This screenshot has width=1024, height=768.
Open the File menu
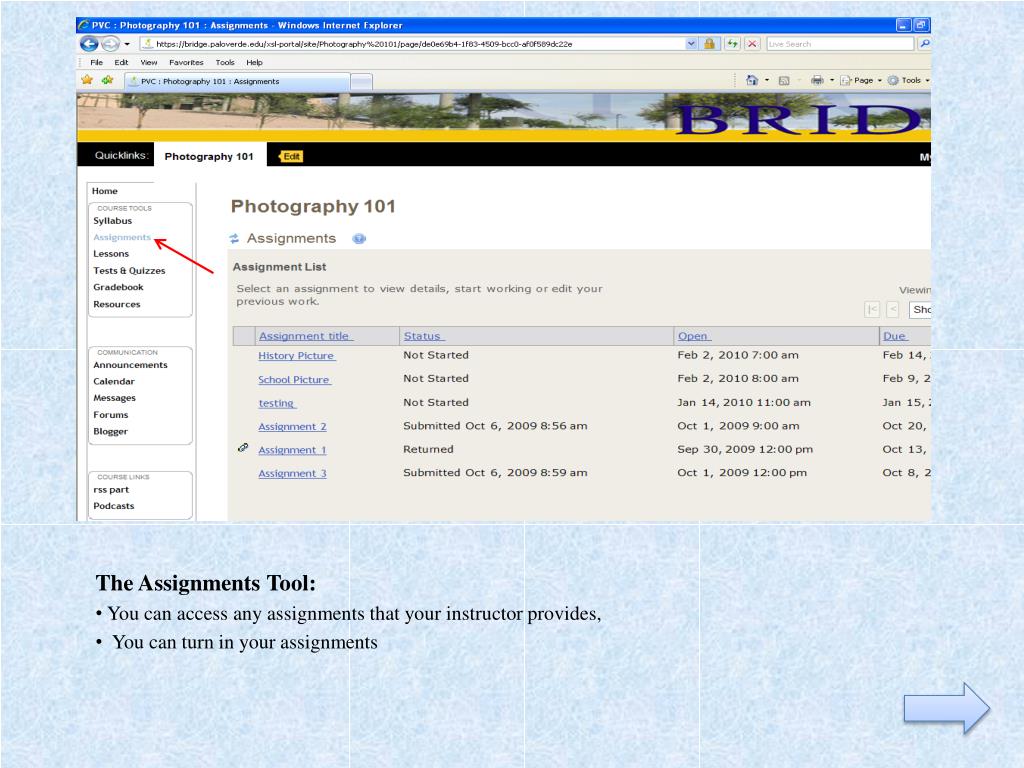[97, 63]
